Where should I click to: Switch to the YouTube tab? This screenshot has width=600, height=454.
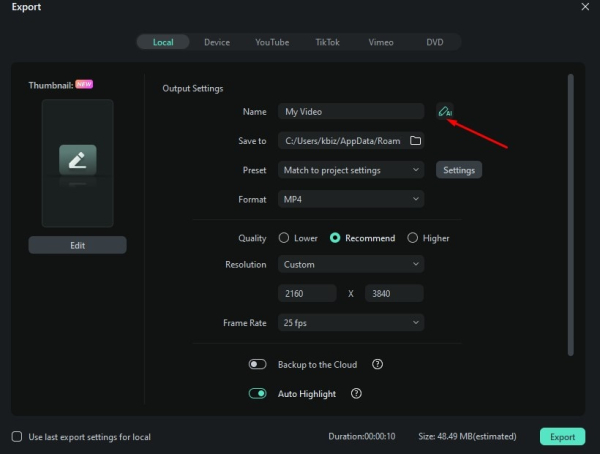[272, 42]
